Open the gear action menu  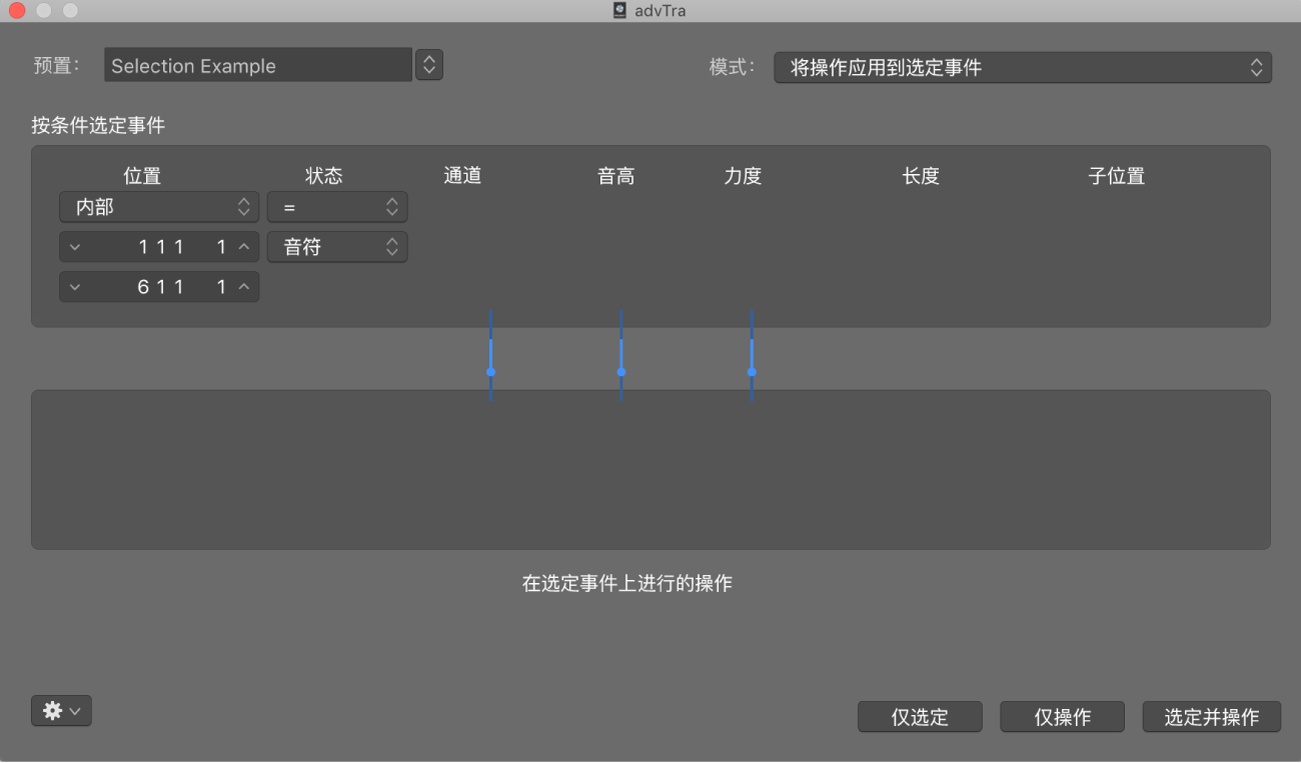tap(61, 710)
